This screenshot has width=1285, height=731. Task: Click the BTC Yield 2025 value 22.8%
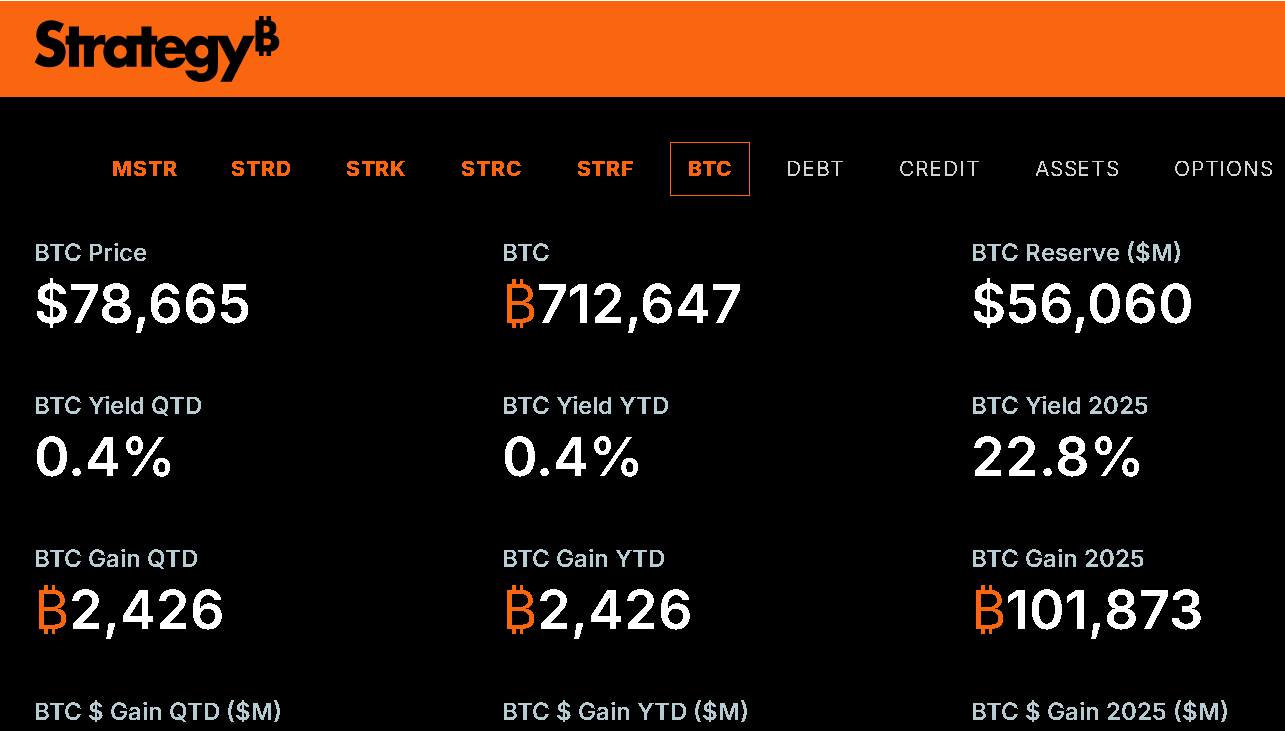click(1056, 457)
